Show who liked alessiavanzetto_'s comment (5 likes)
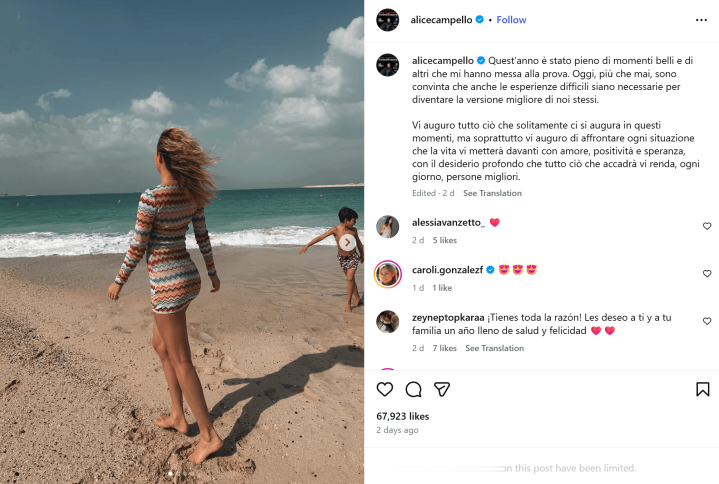The height and width of the screenshot is (484, 719). (x=444, y=240)
